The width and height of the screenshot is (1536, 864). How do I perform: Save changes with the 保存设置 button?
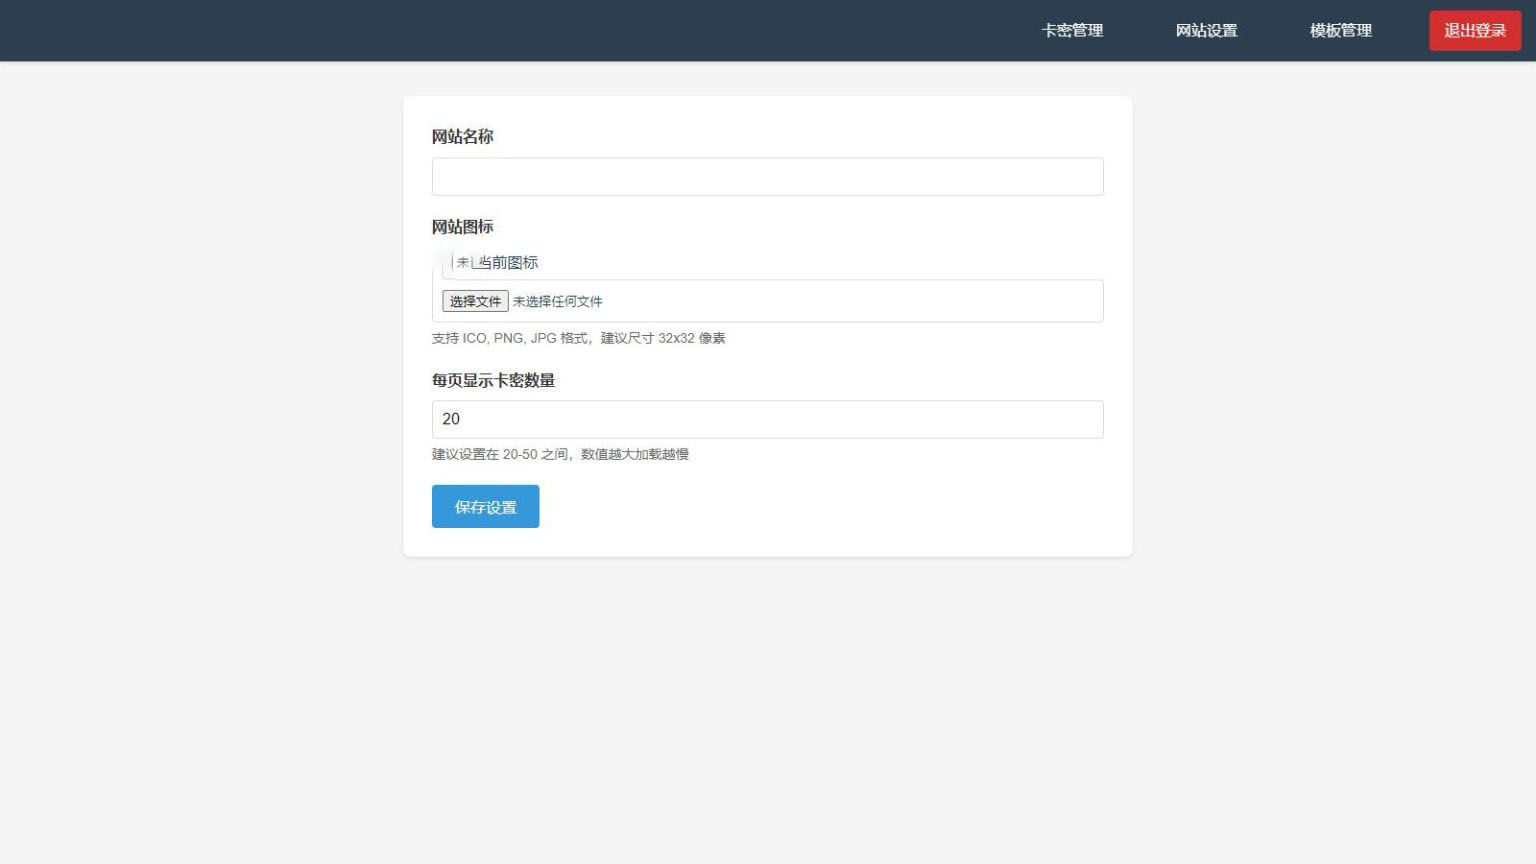click(x=485, y=506)
